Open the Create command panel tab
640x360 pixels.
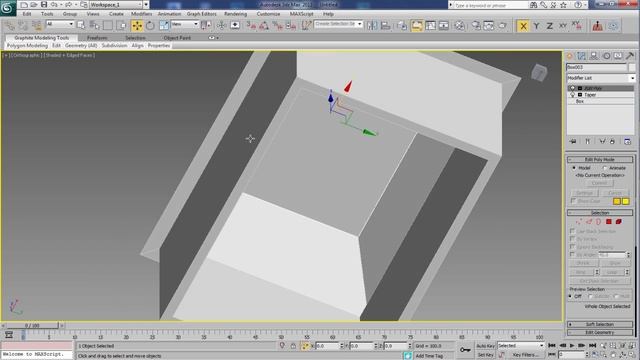570,56
